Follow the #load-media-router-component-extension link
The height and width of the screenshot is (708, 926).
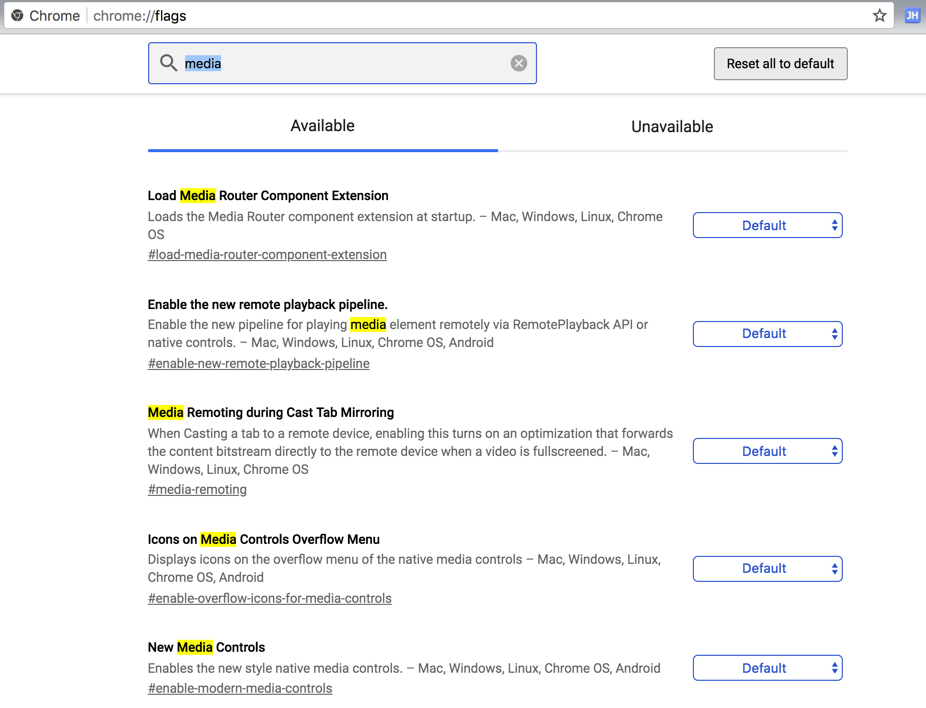(x=267, y=255)
